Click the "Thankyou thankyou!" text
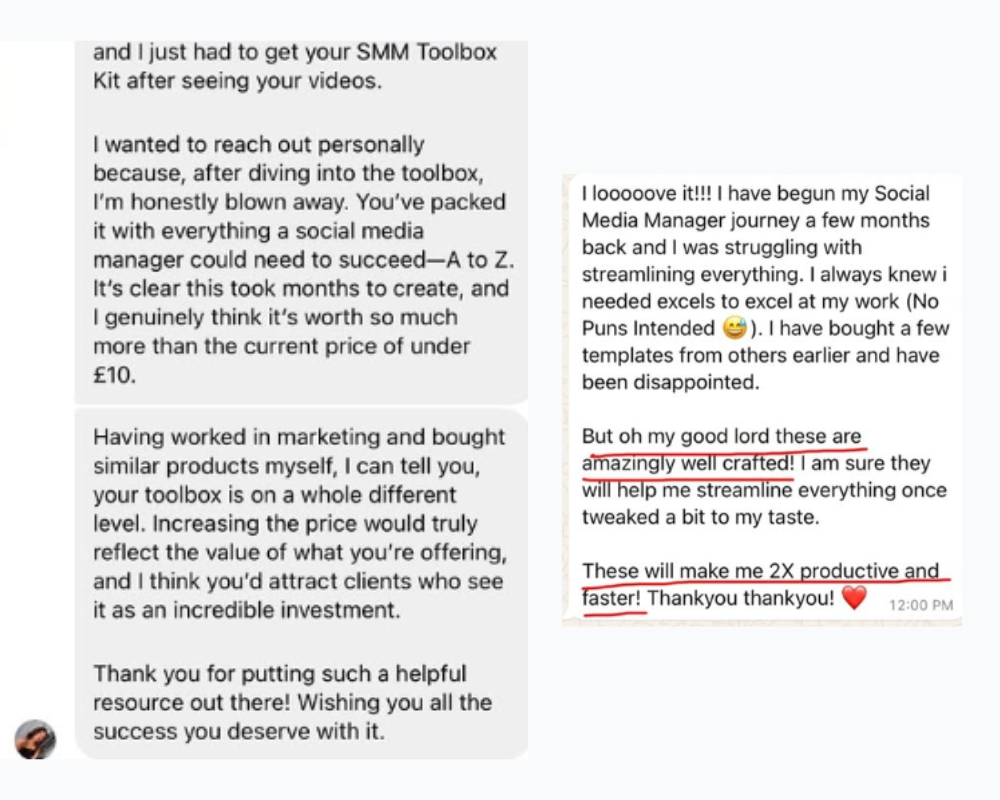This screenshot has height=800, width=1000. click(743, 599)
